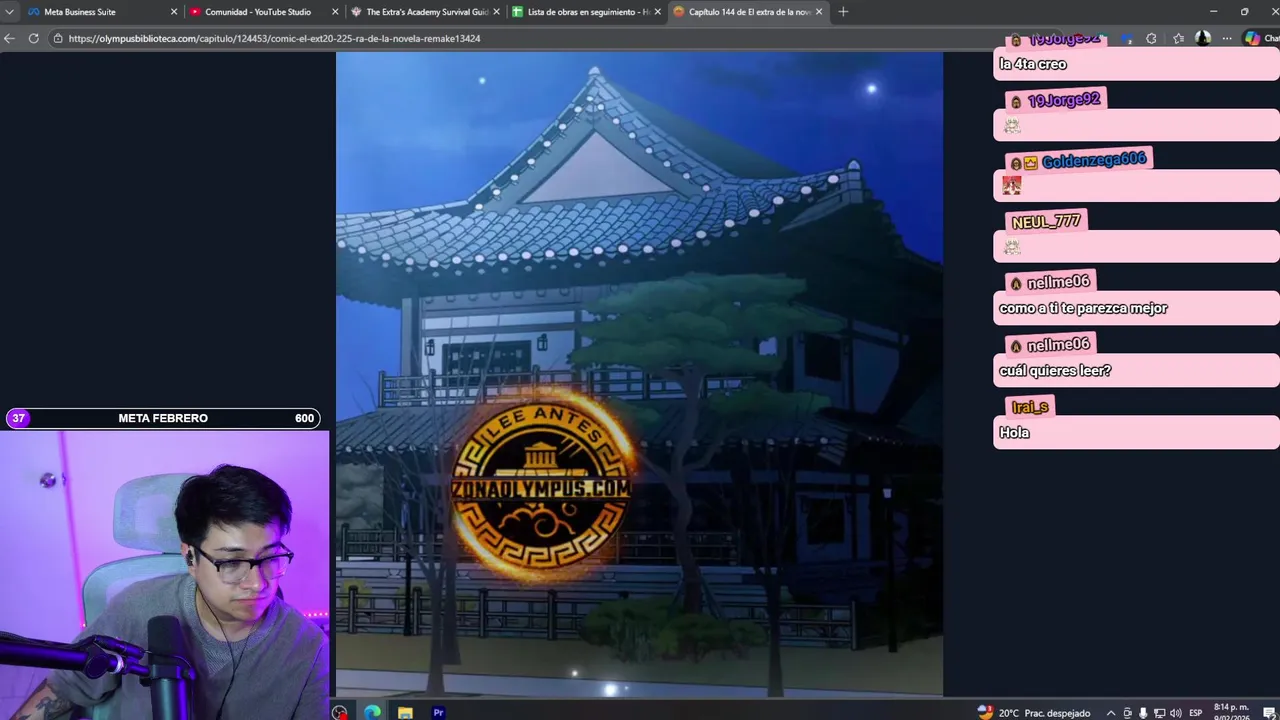Click Goldenzega606 username in chat
The height and width of the screenshot is (720, 1280).
1094,161
